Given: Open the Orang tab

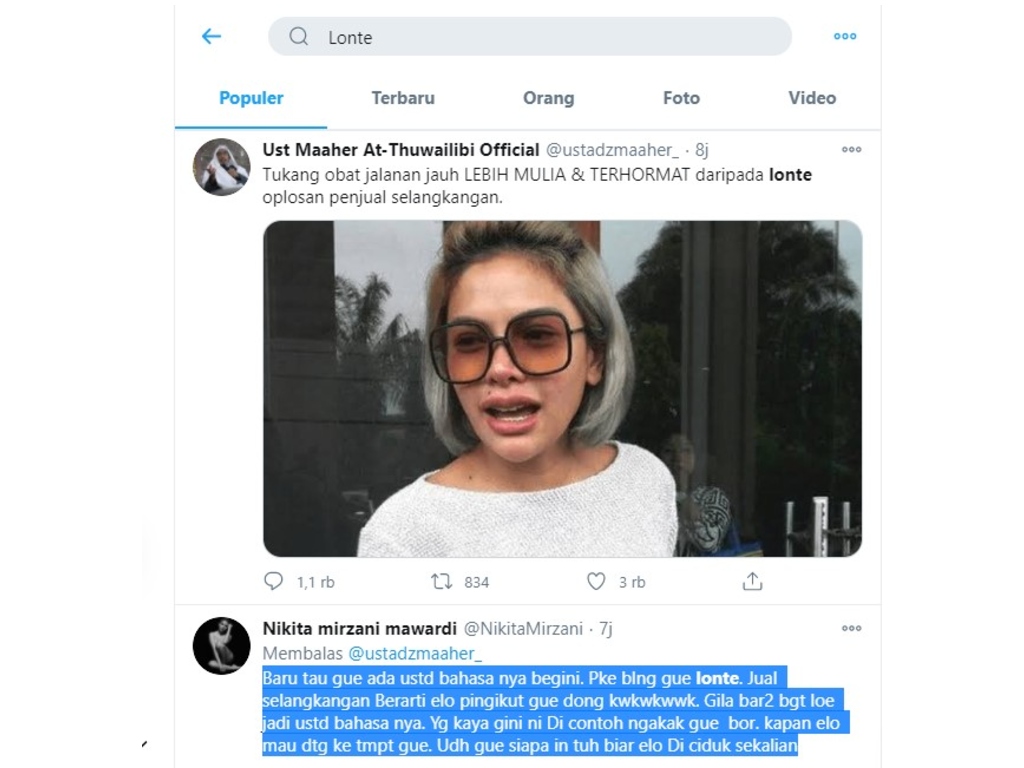Looking at the screenshot, I should (548, 98).
